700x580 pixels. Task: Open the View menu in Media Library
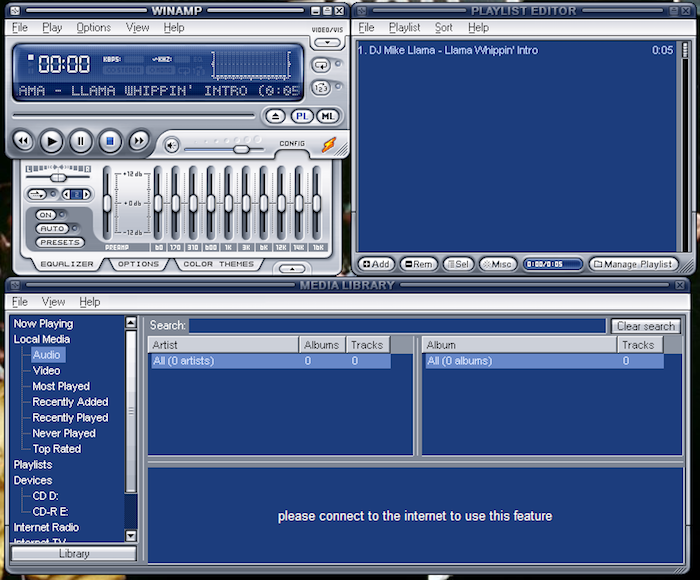coord(54,302)
